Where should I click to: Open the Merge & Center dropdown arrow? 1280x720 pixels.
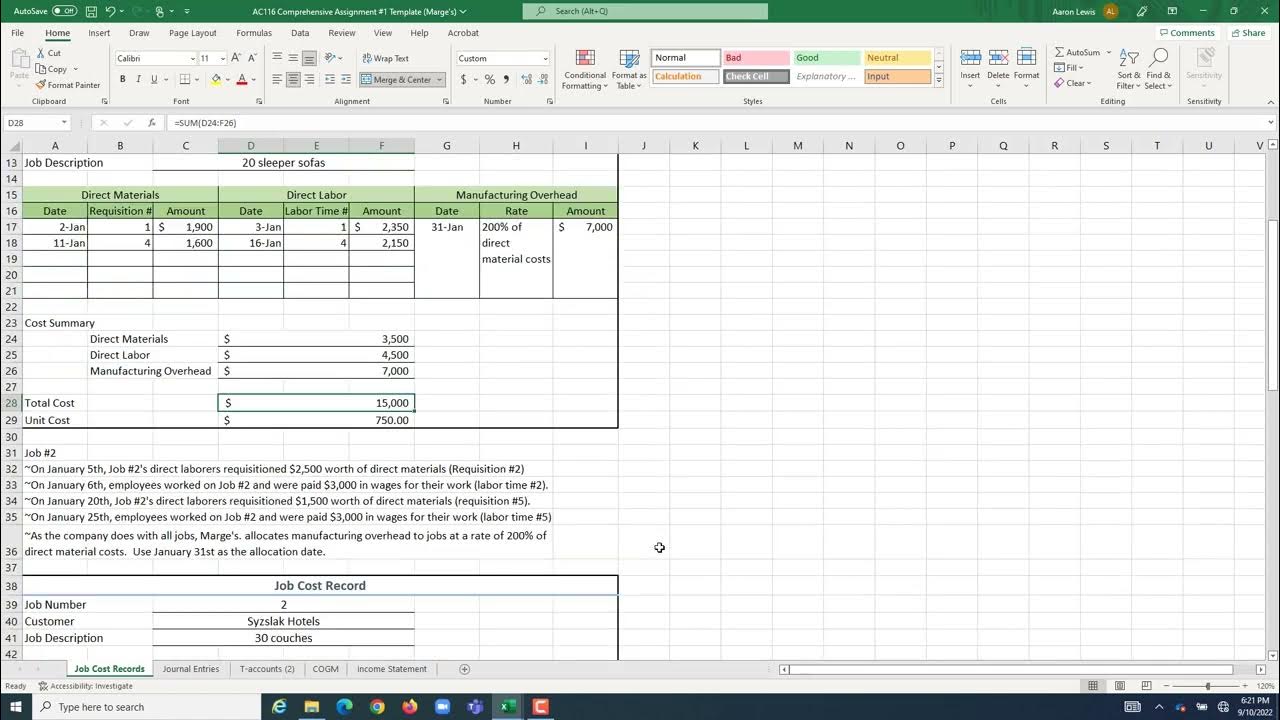[x=439, y=79]
